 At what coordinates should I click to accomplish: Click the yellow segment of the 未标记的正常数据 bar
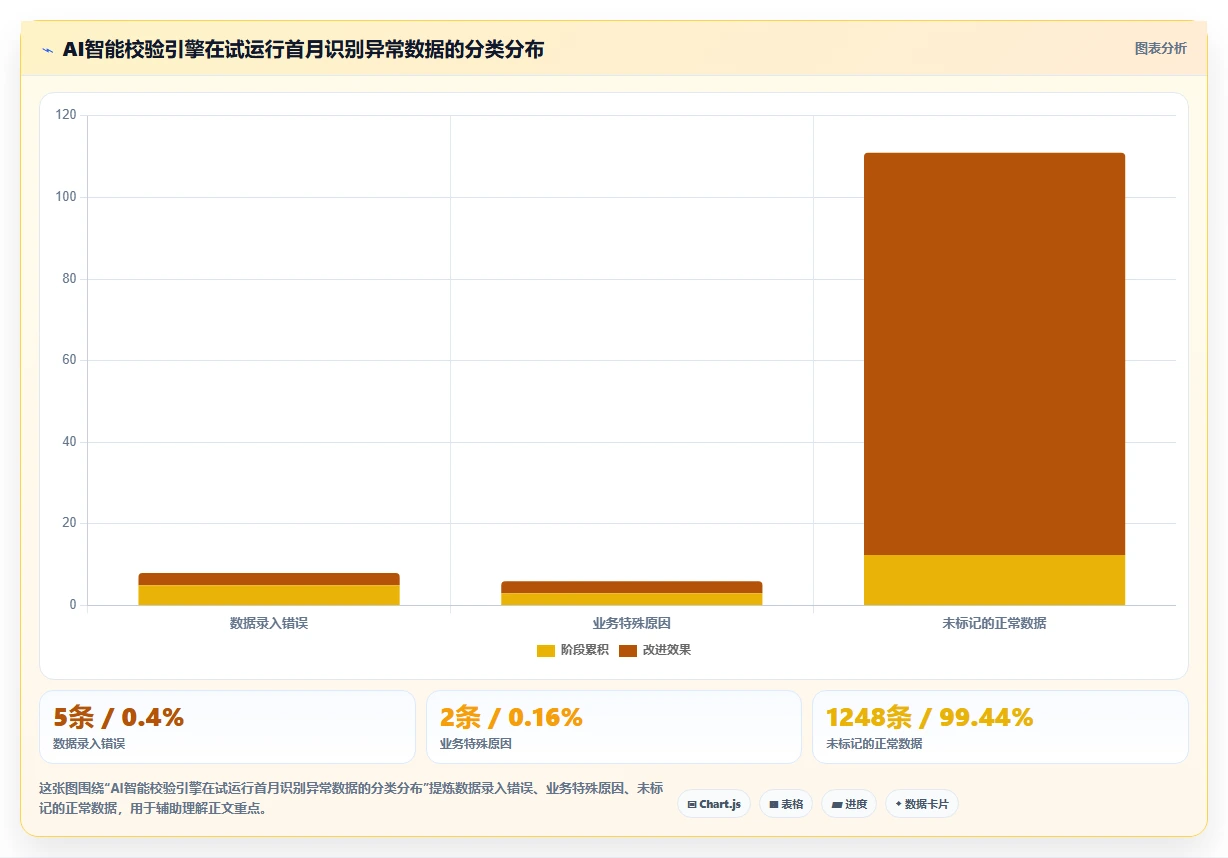click(994, 580)
